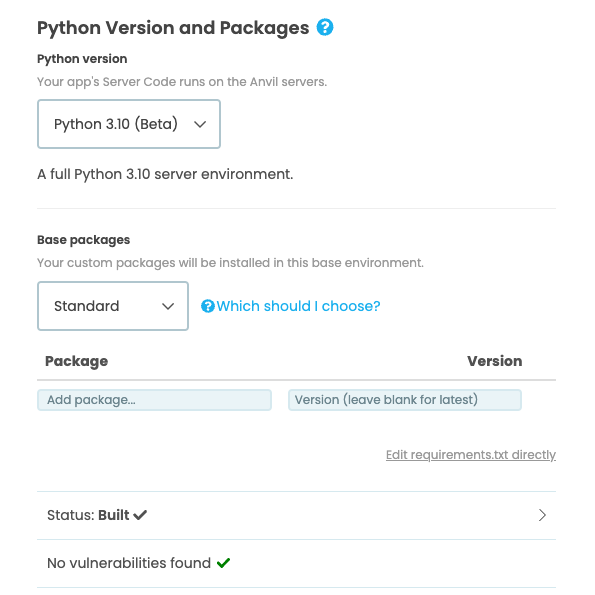Click the Base packages section label
The image size is (595, 595).
coord(83,240)
